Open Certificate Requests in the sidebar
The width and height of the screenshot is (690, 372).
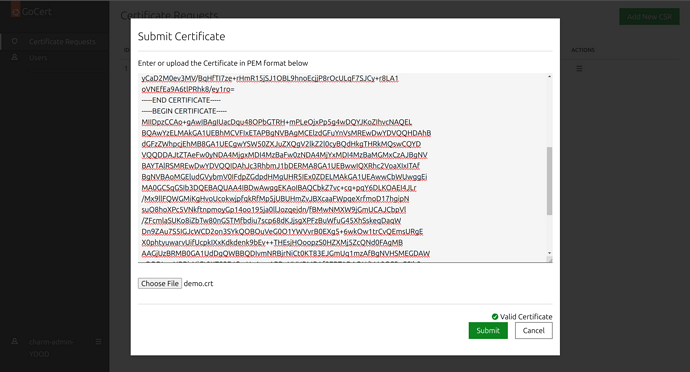coord(62,41)
